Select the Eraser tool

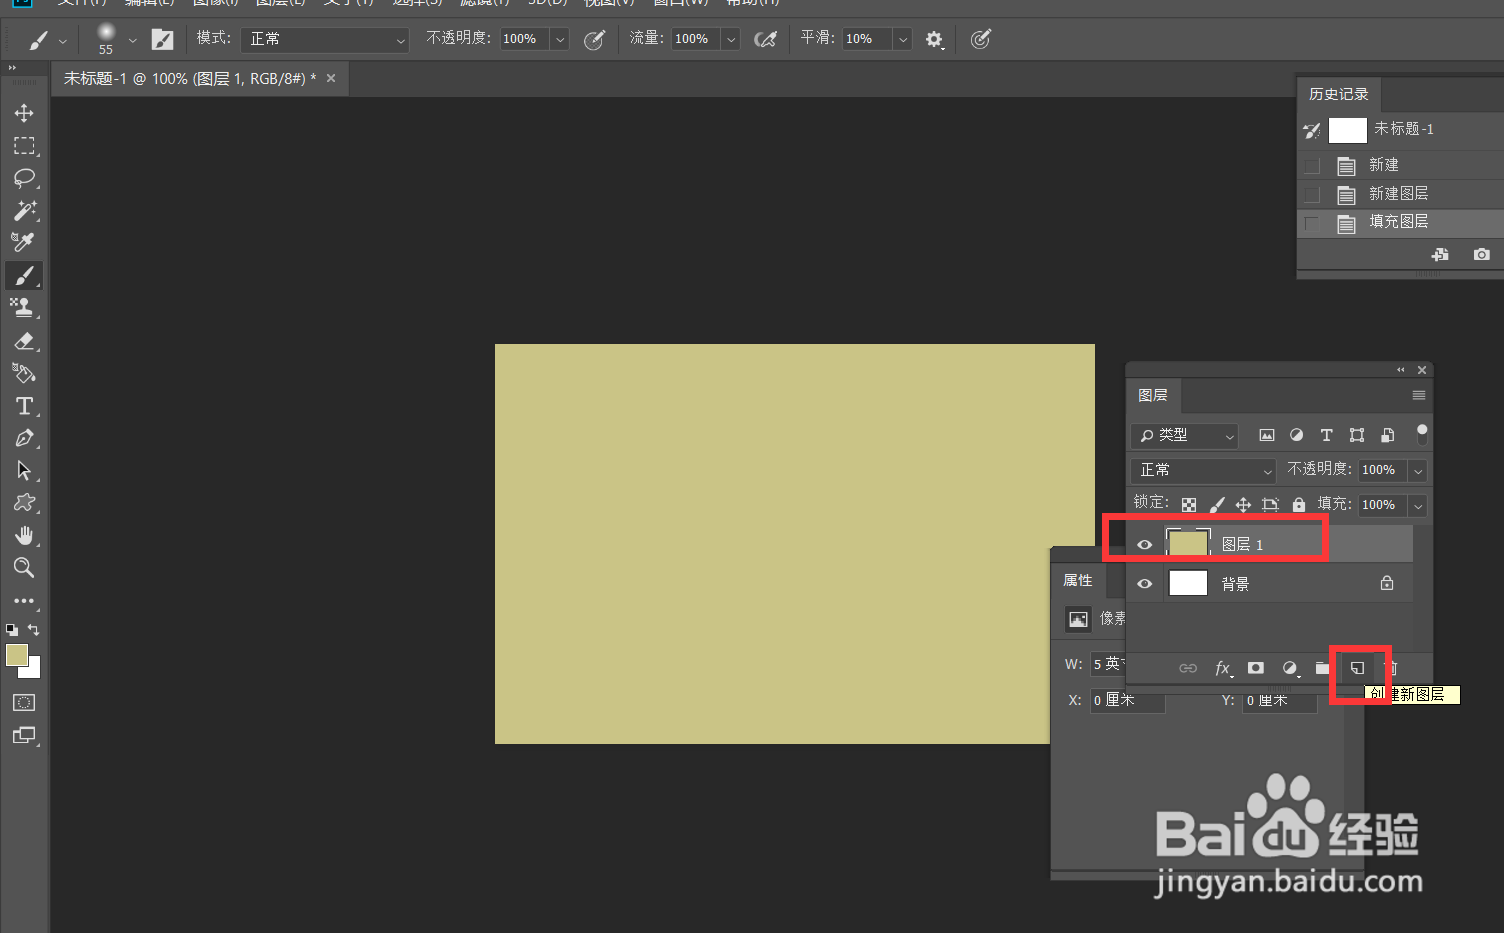coord(24,340)
